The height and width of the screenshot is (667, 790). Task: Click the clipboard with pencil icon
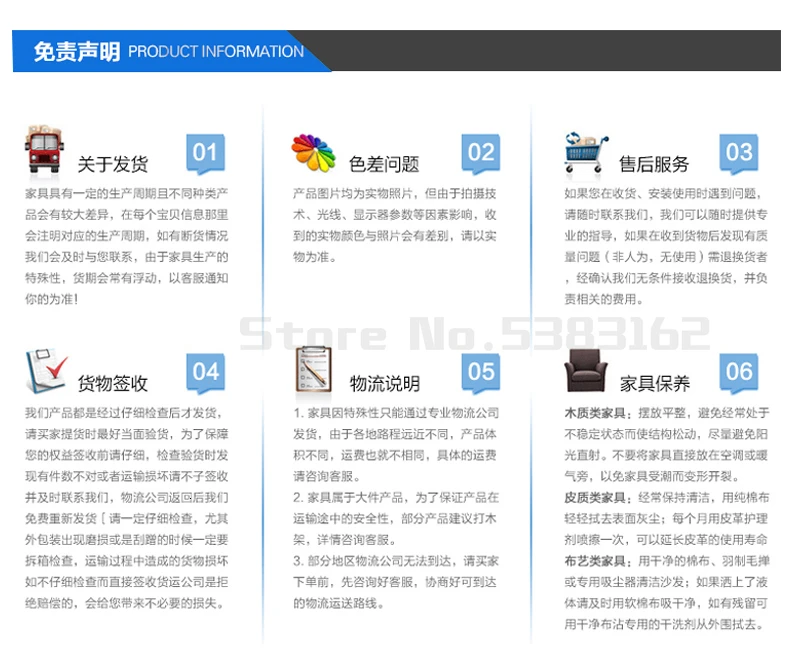coord(313,369)
